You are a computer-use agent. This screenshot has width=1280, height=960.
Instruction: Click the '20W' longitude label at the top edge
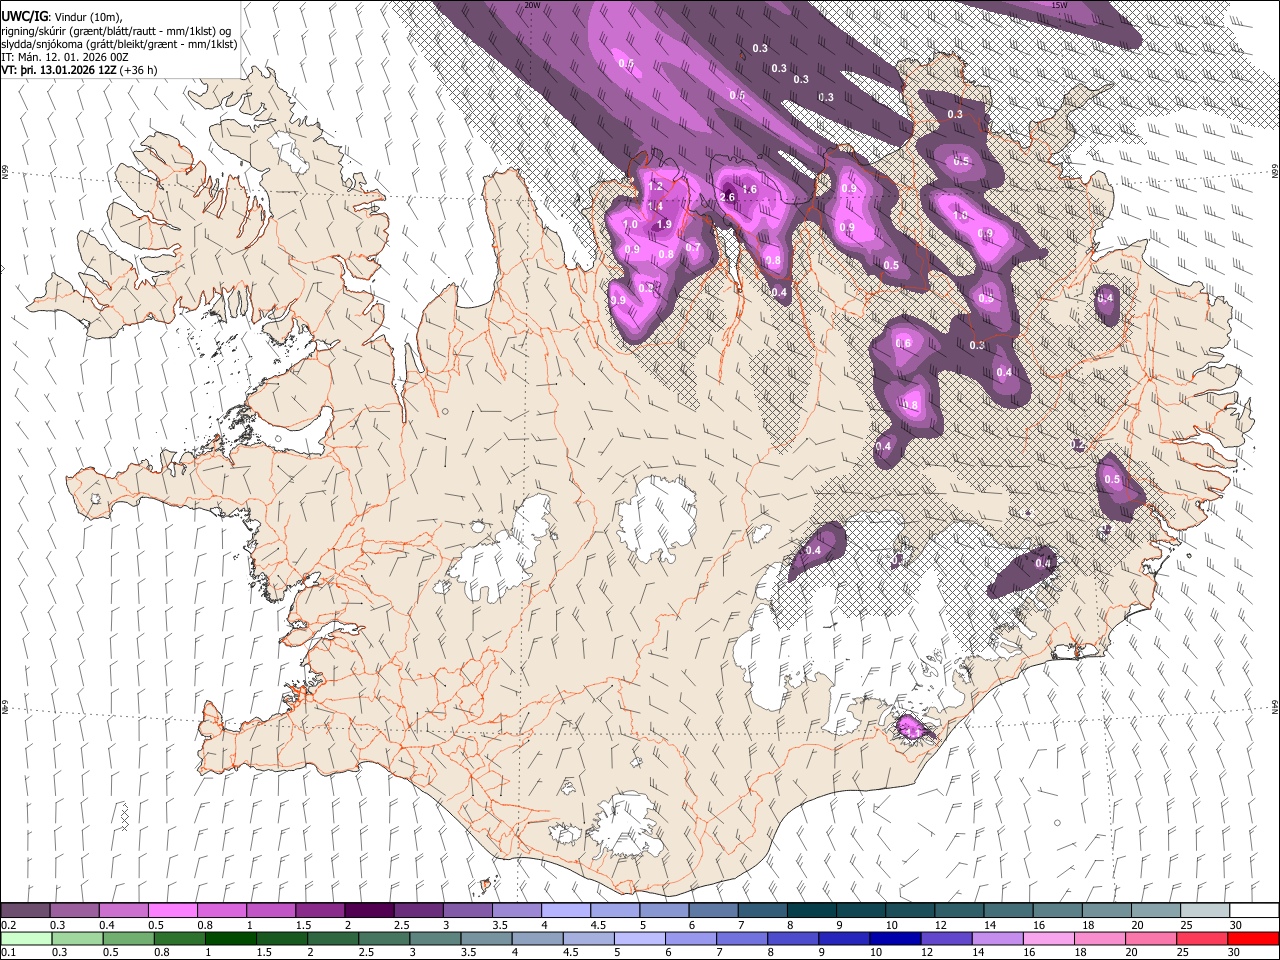533,5
